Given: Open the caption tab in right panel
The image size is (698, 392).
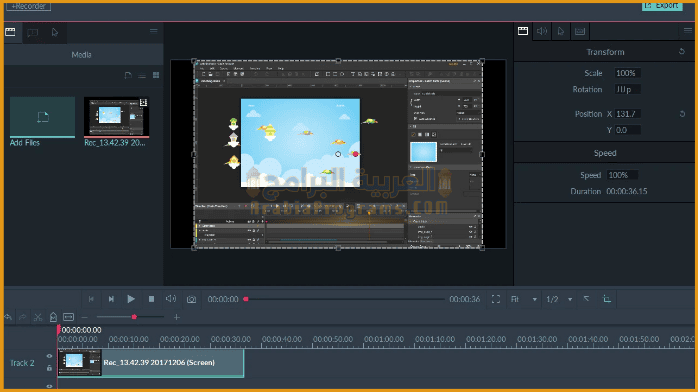Looking at the screenshot, I should (580, 31).
